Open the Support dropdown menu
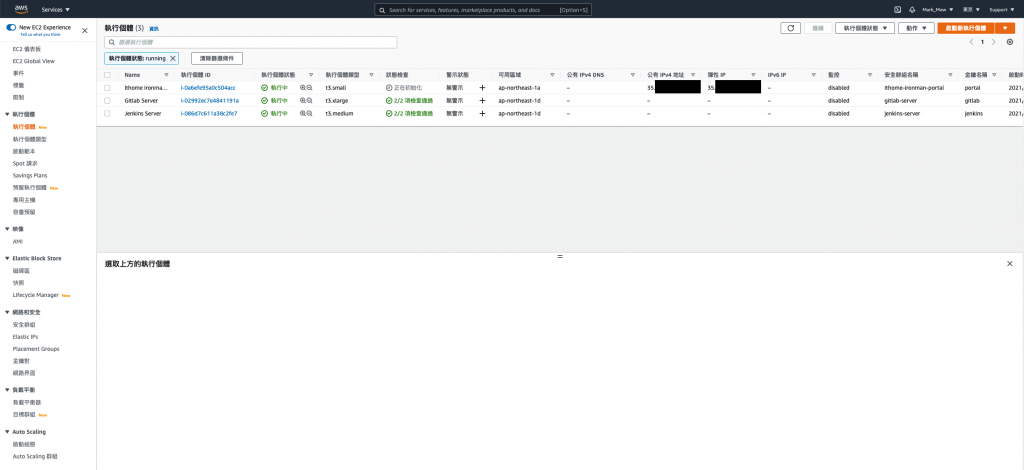This screenshot has height=470, width=1024. [x=1002, y=10]
